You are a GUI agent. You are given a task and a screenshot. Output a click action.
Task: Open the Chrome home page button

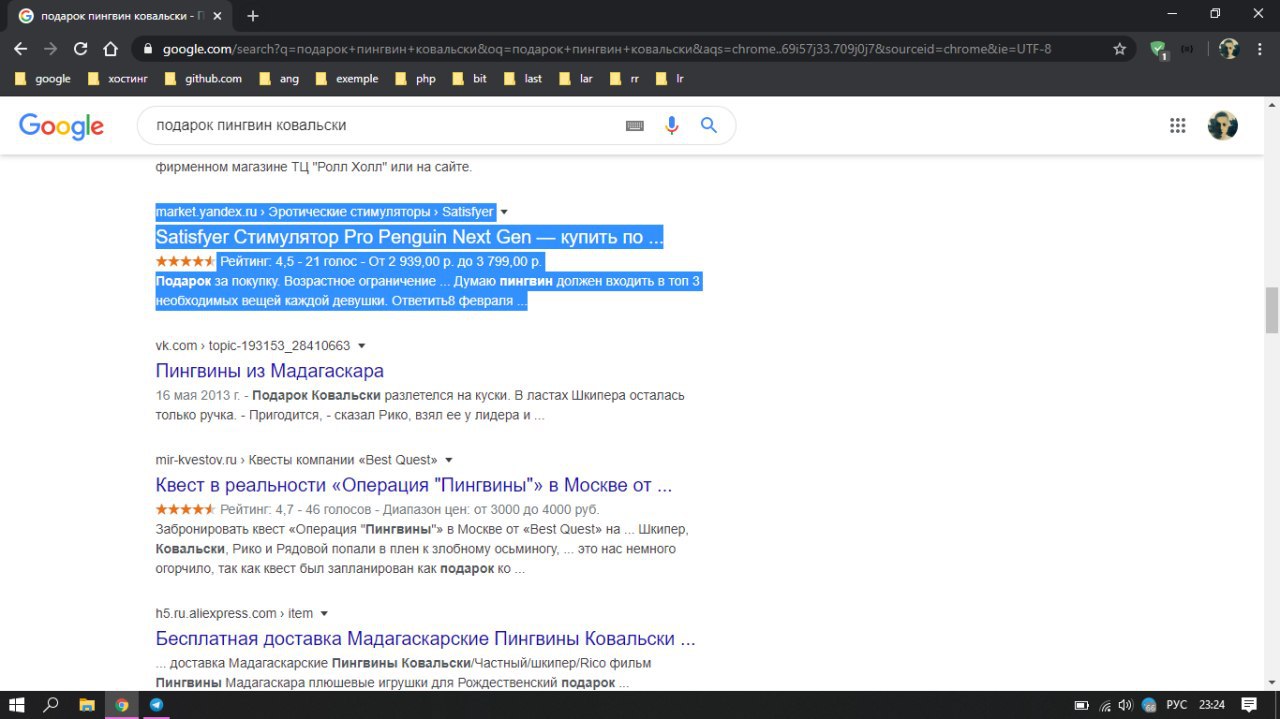point(111,48)
